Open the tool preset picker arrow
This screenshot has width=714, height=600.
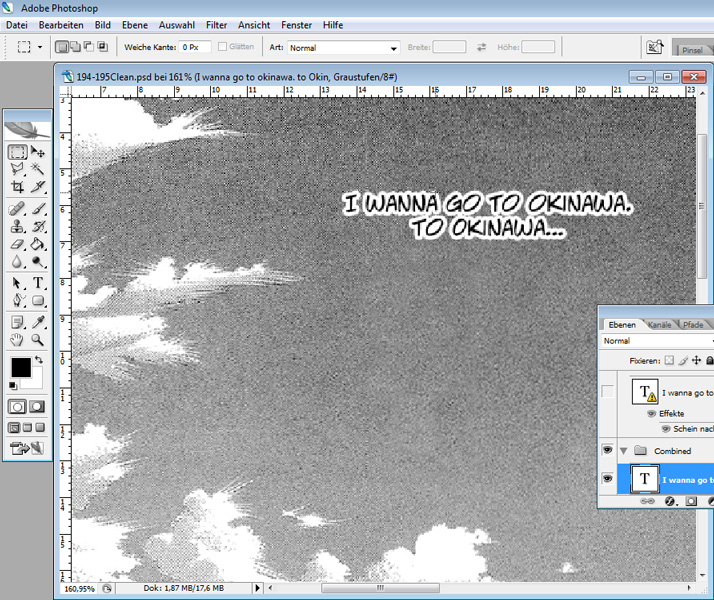(x=40, y=47)
